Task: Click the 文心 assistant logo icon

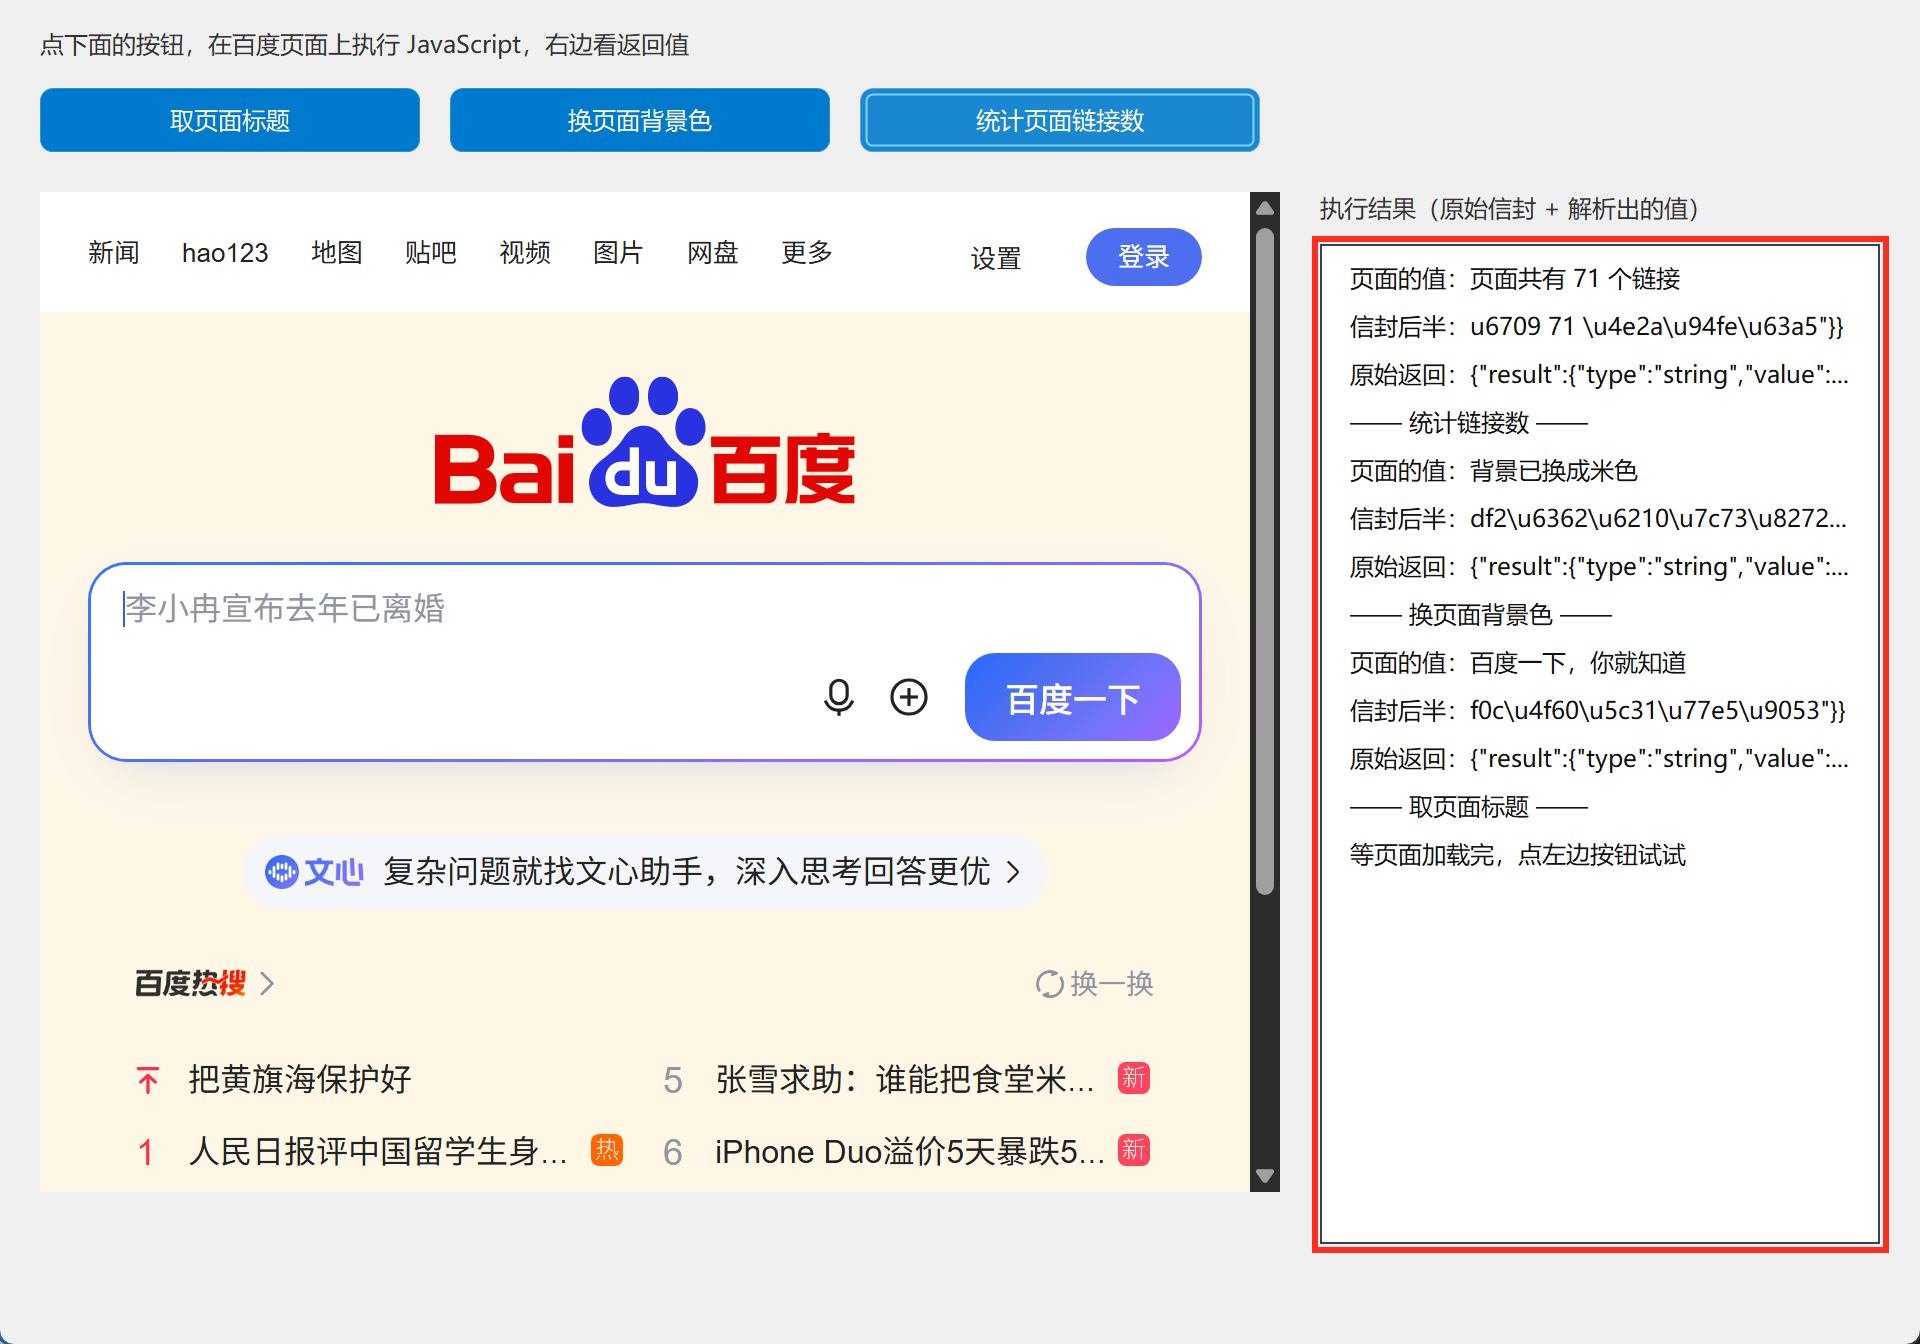Action: click(282, 872)
